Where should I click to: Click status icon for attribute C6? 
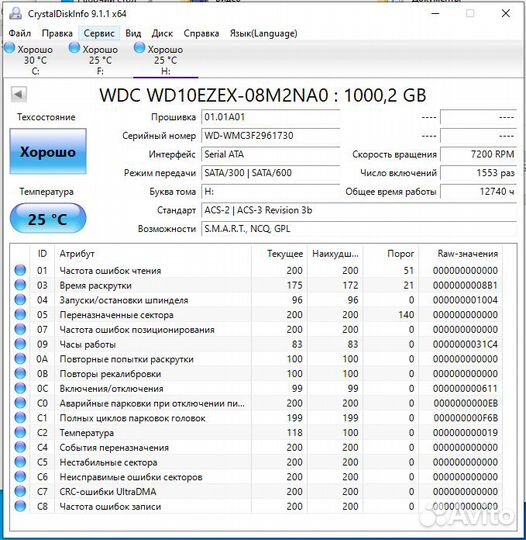click(x=20, y=477)
